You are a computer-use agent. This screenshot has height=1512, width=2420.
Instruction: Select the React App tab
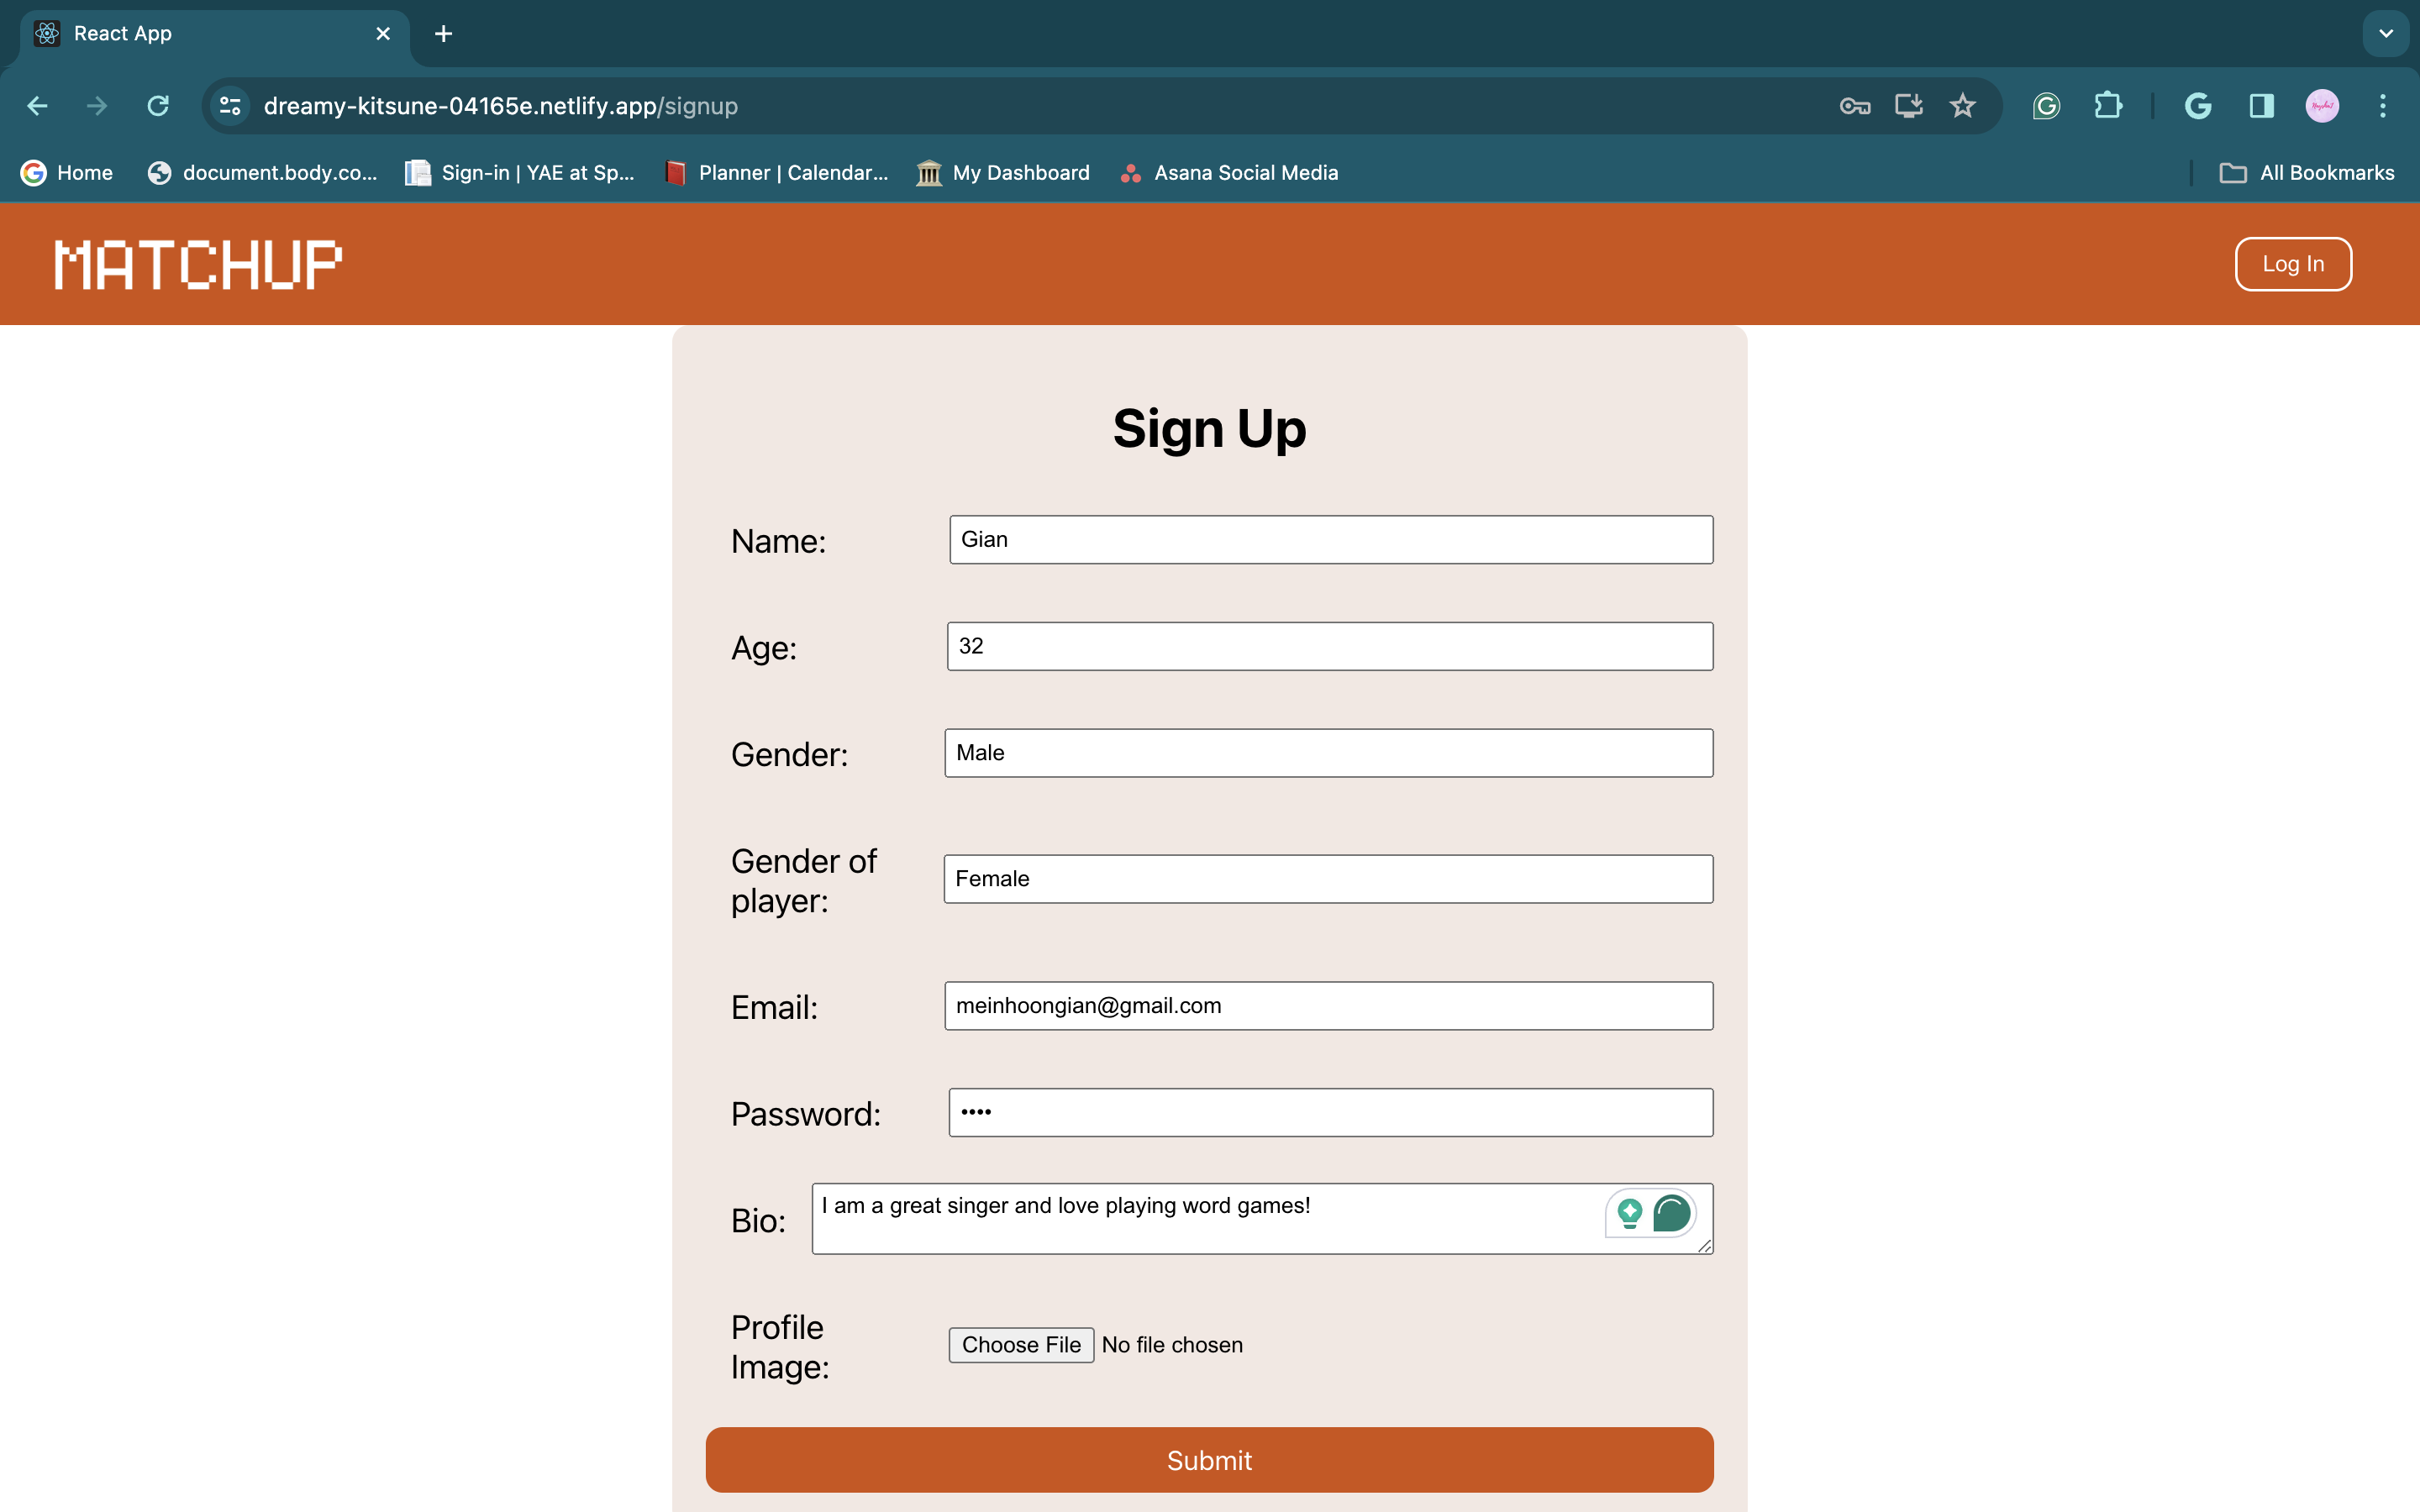click(x=200, y=34)
